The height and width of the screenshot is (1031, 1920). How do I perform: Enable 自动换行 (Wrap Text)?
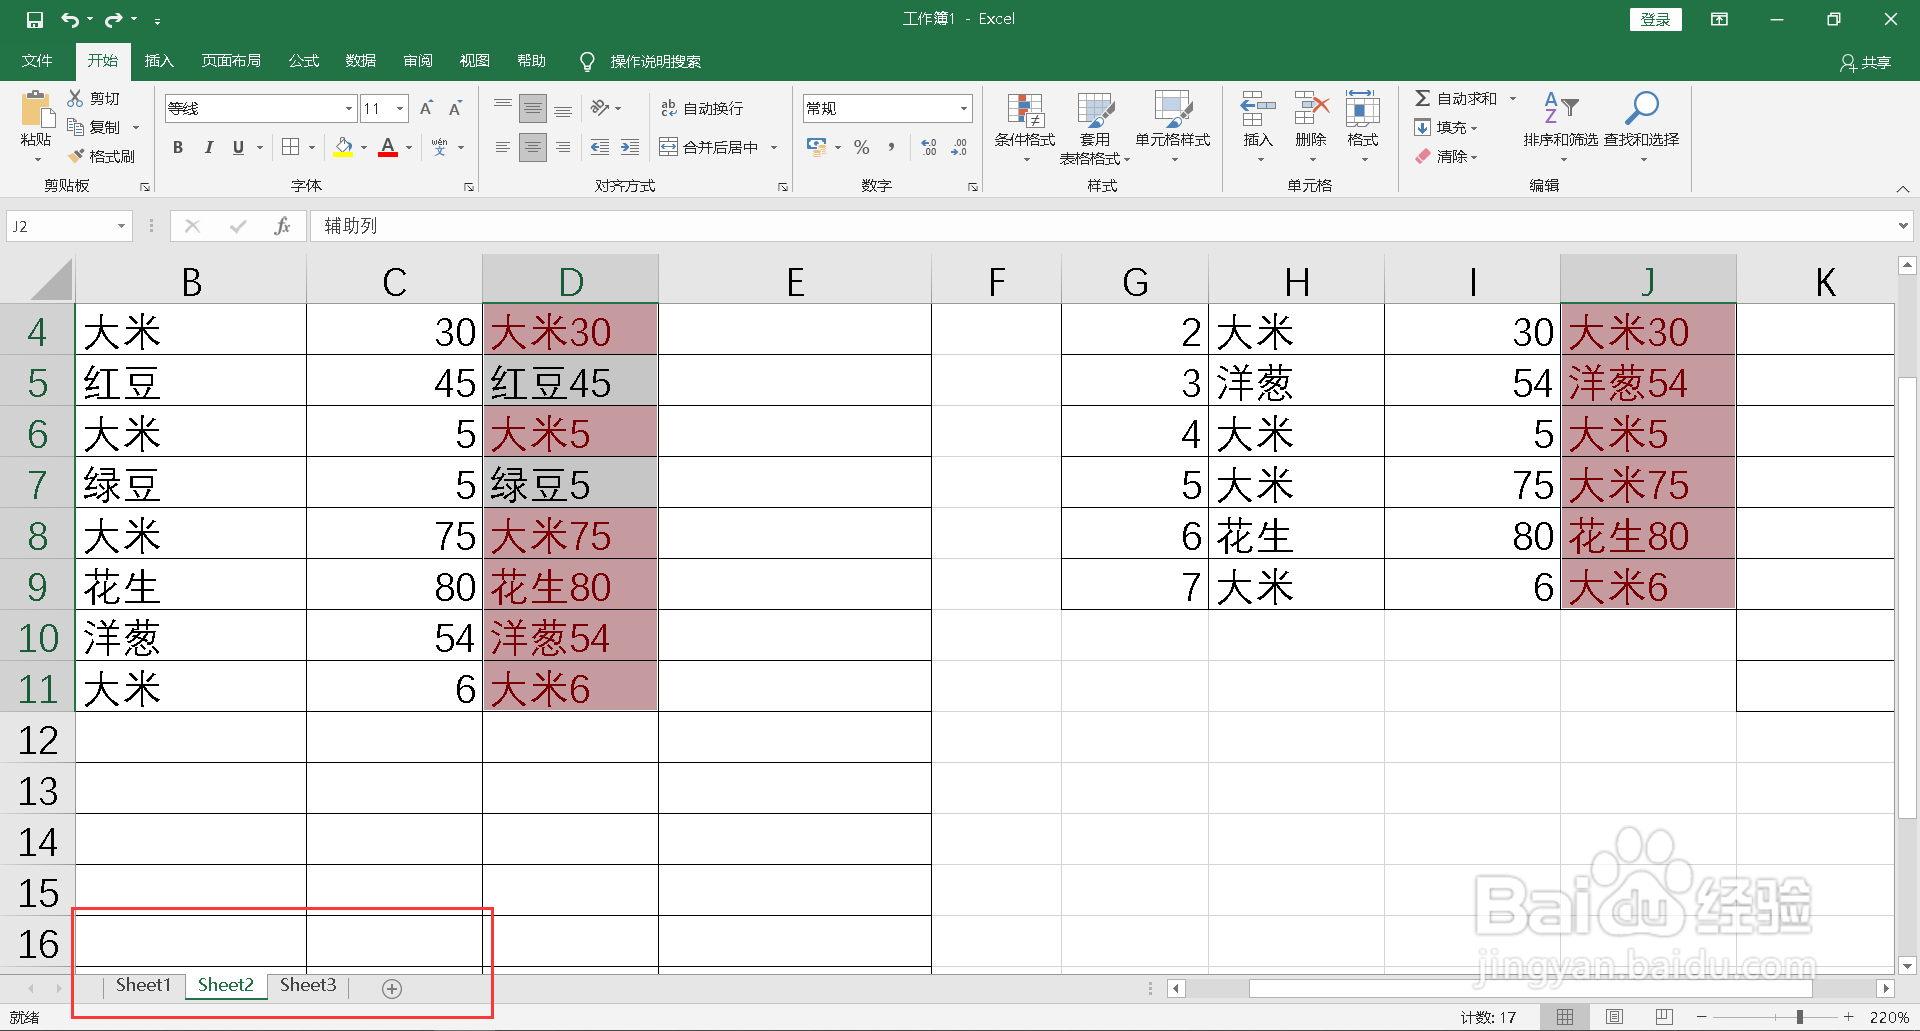[x=702, y=107]
